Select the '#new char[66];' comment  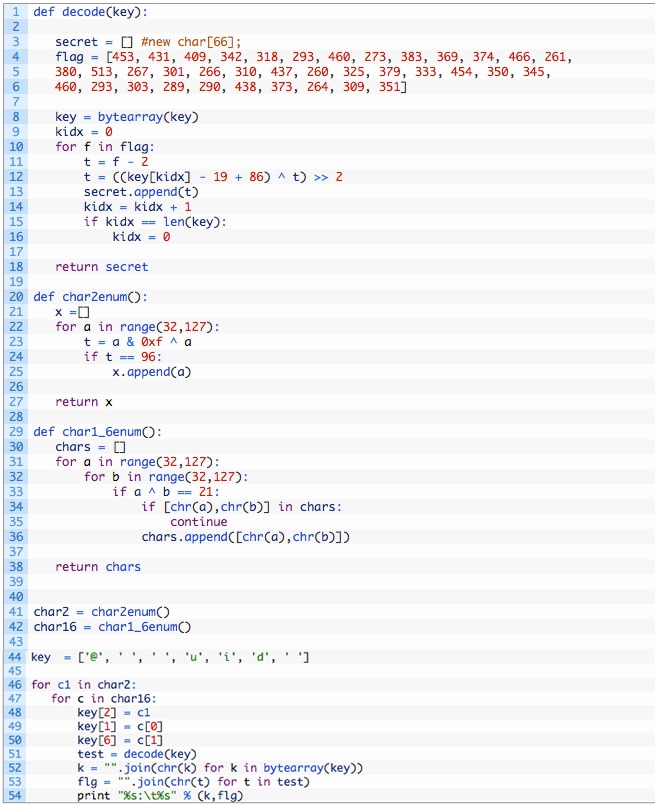coord(191,42)
